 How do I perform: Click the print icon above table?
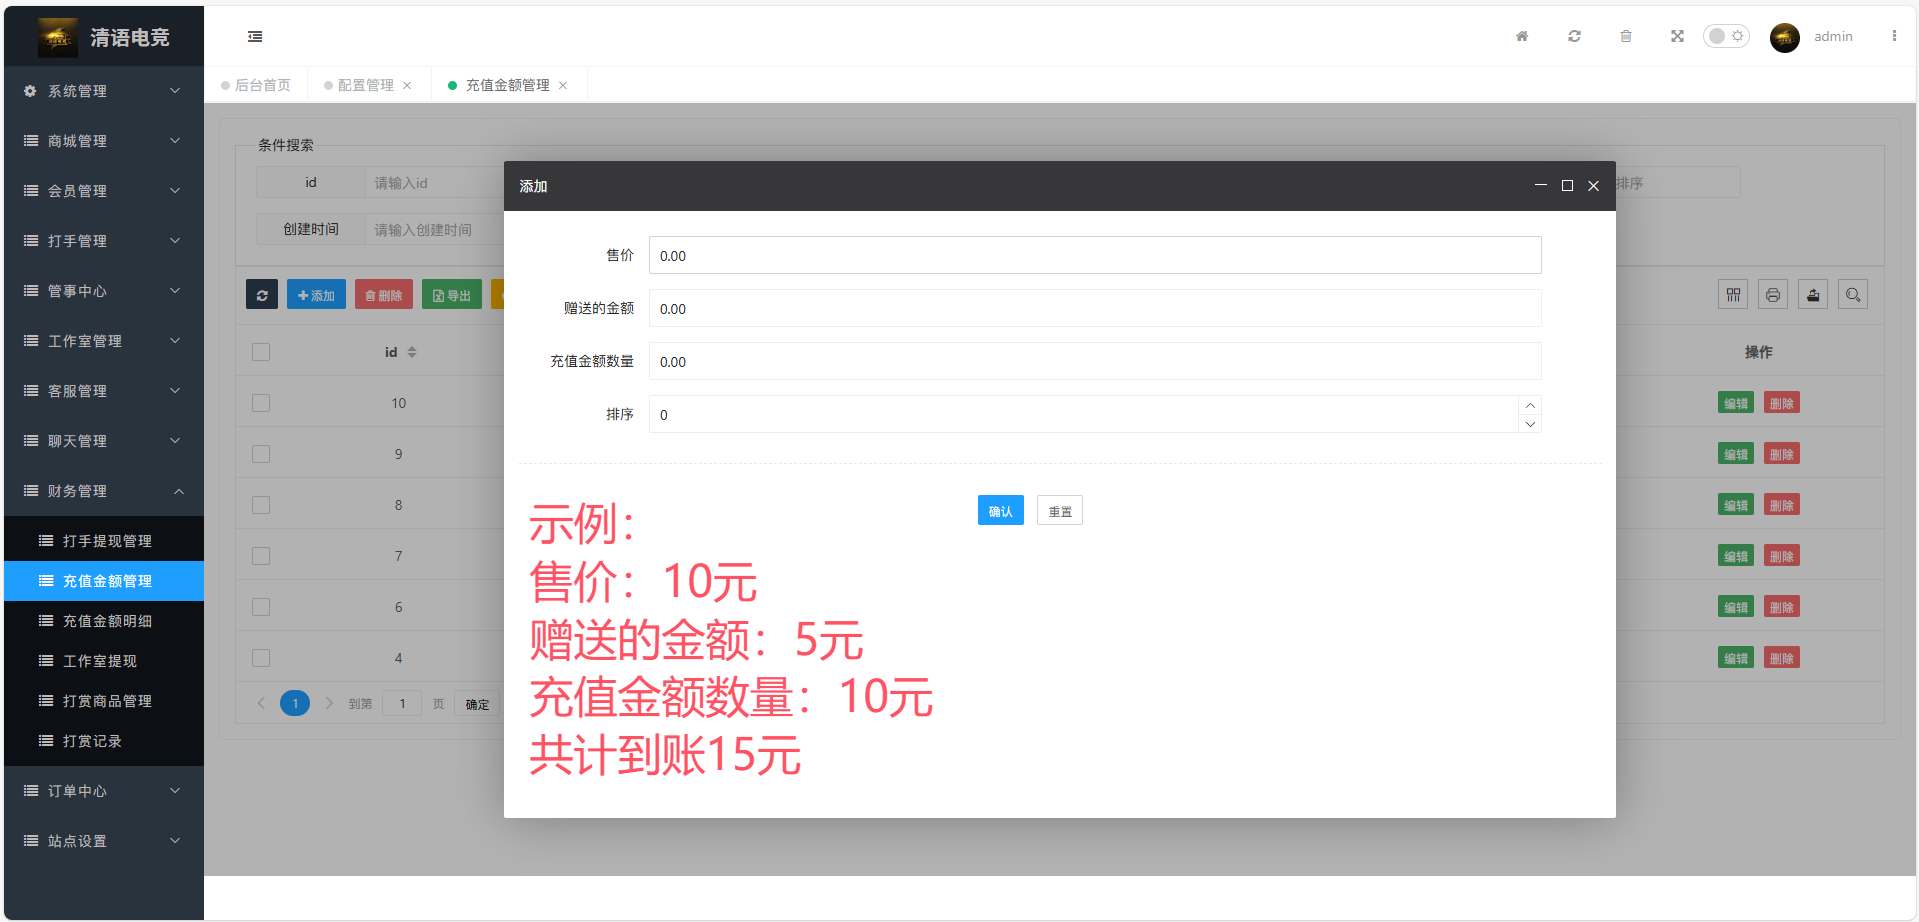1773,295
